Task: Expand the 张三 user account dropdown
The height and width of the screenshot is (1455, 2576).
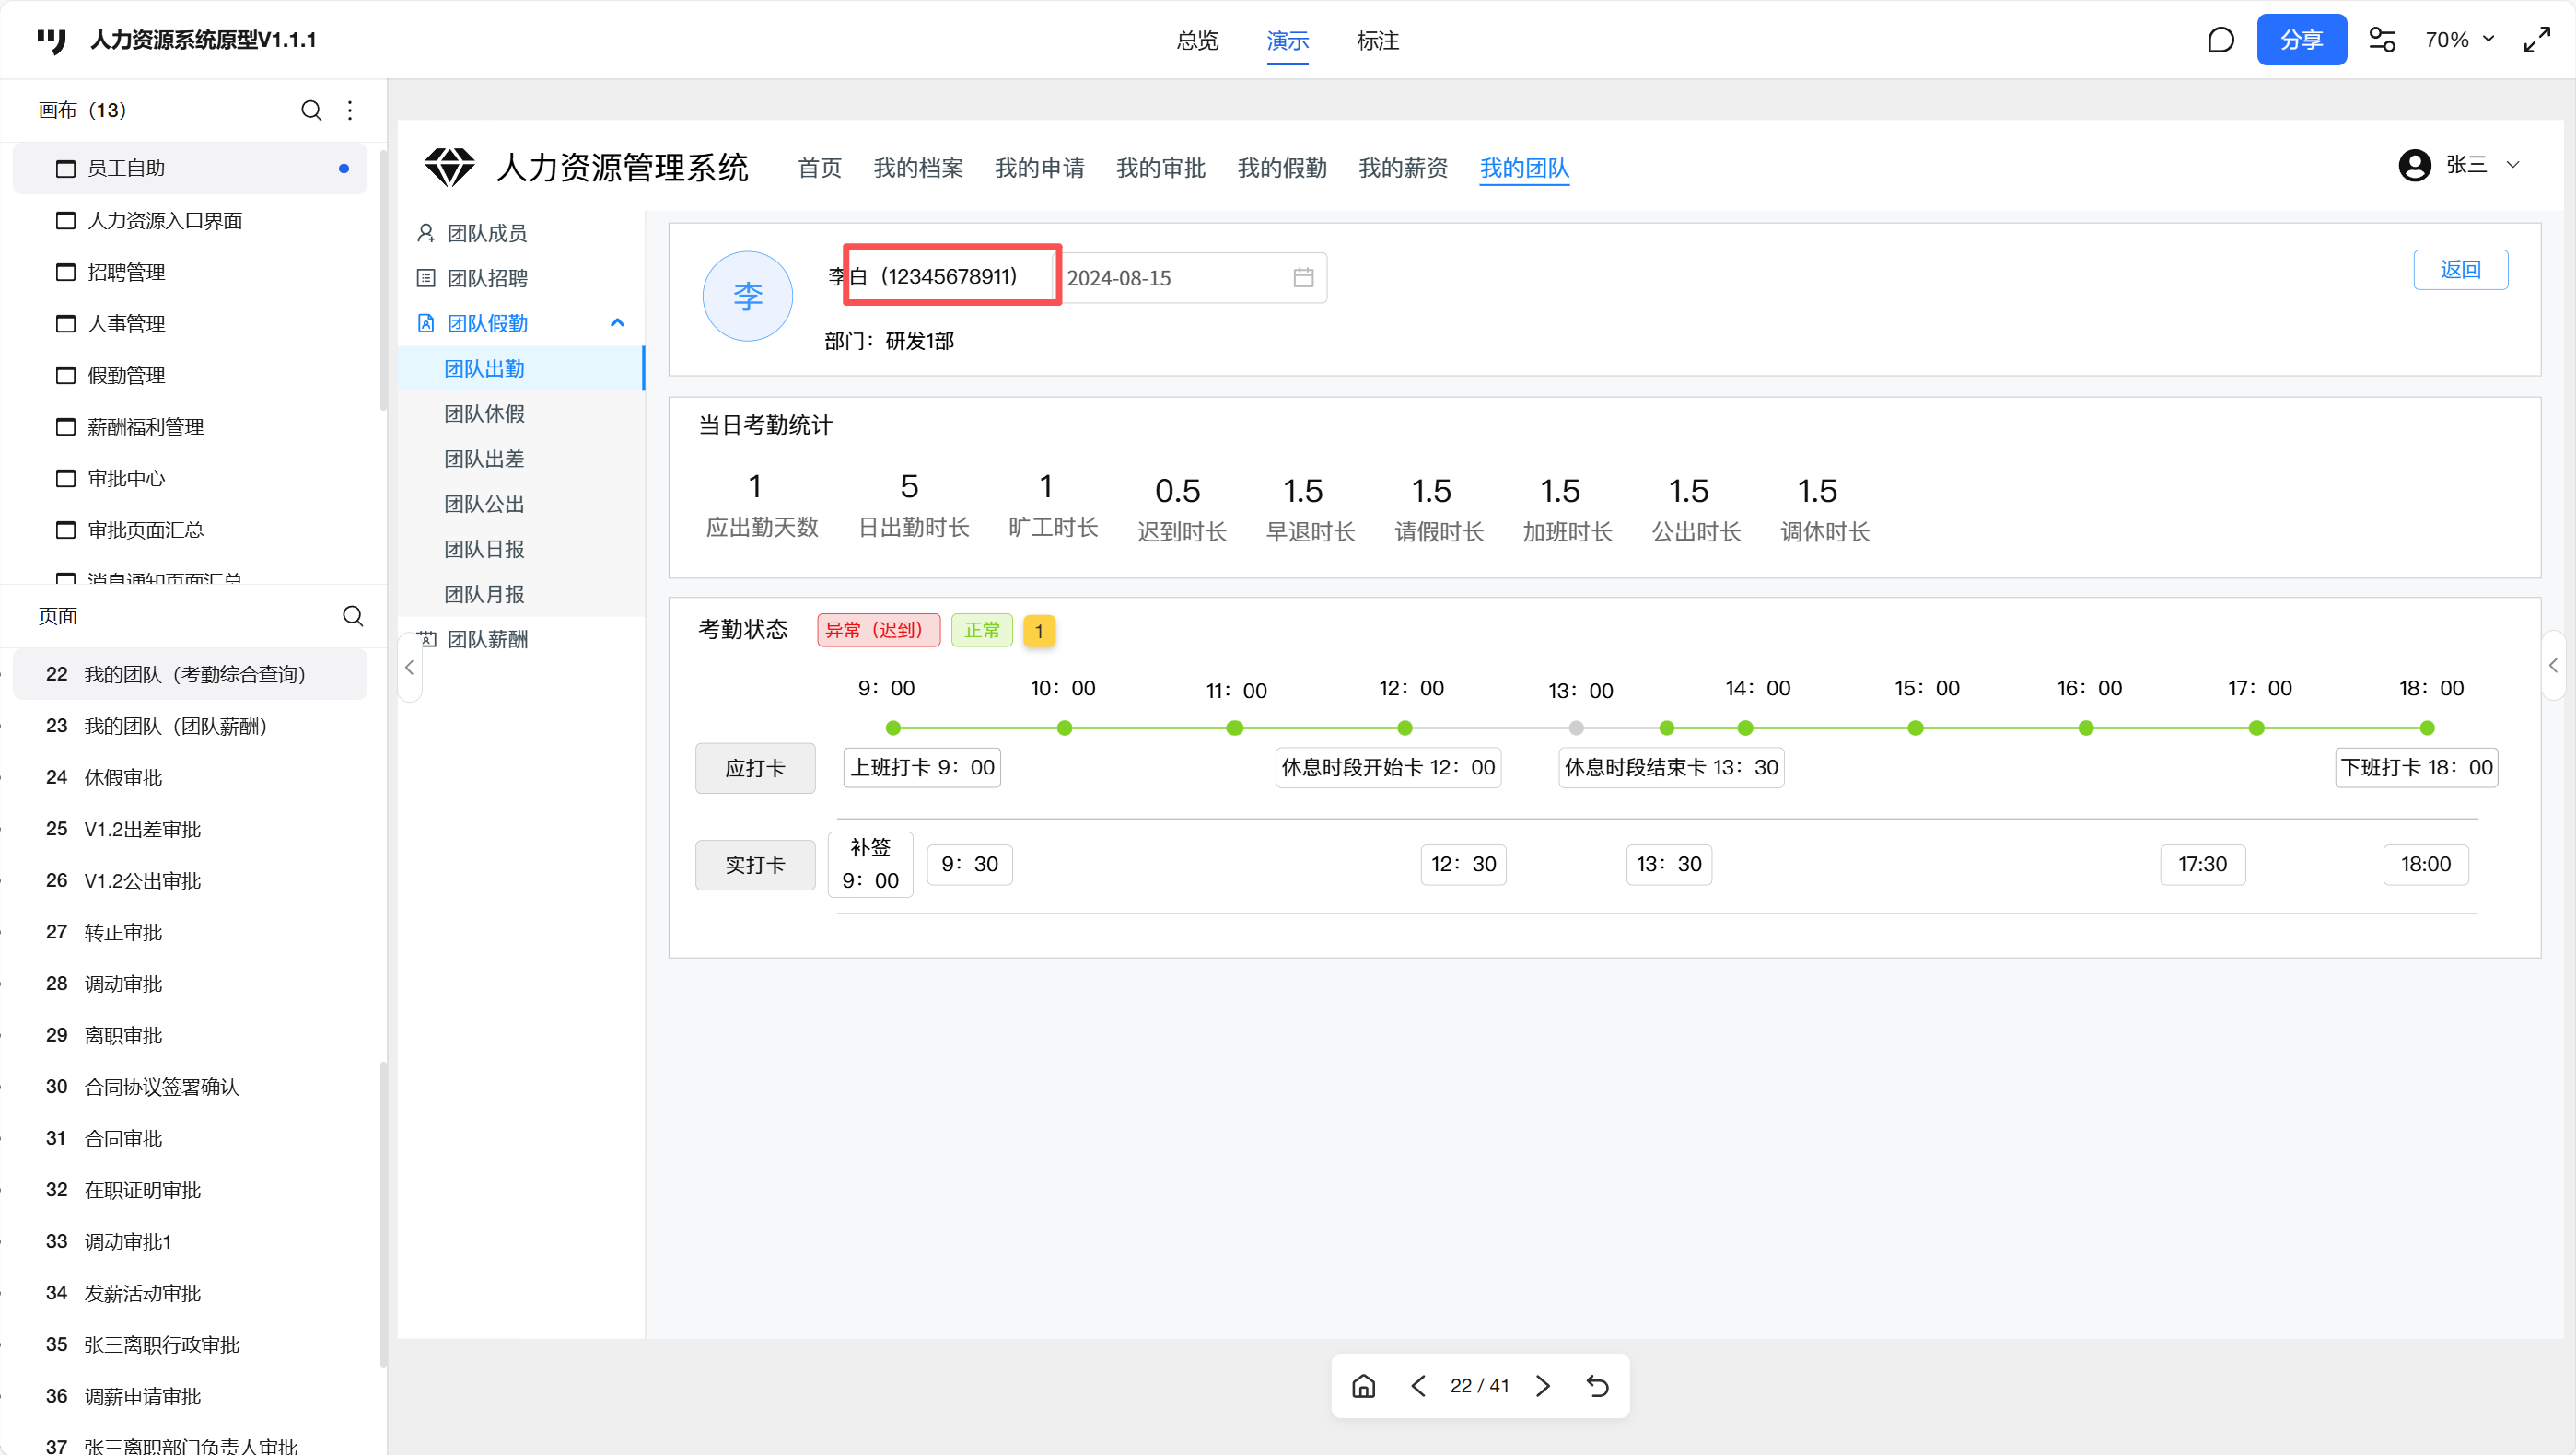Action: [2512, 165]
